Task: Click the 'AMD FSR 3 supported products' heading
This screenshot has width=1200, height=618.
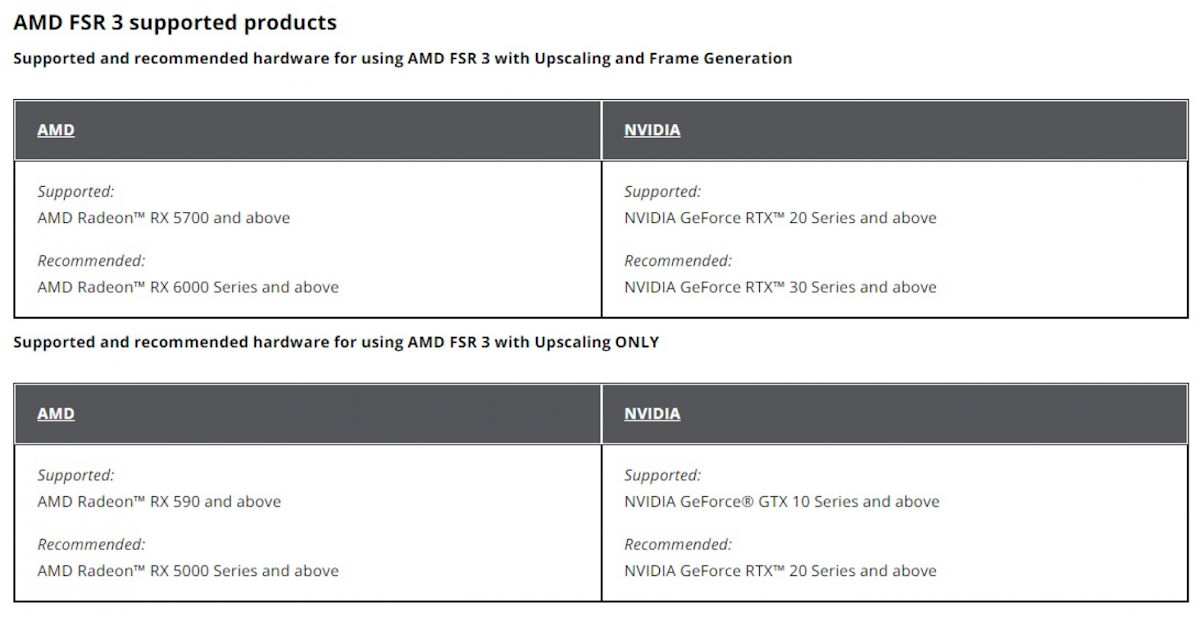Action: [x=175, y=22]
